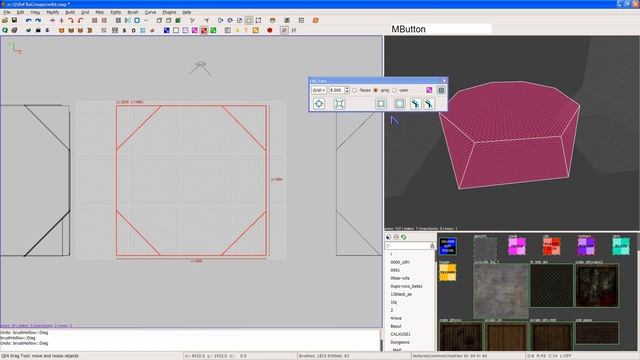Click the rightmost picker icon in UV tool
The height and width of the screenshot is (360, 640).
click(429, 104)
